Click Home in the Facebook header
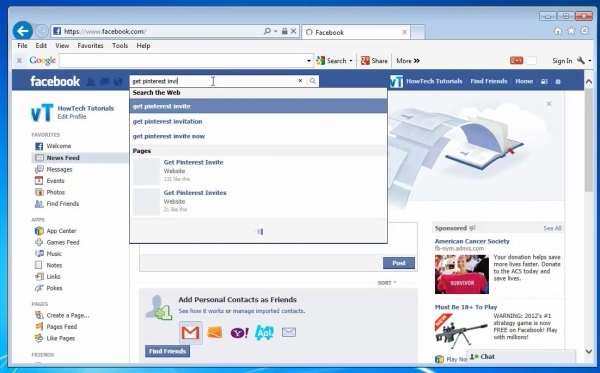Viewport: 600px width, 373px height. [x=524, y=81]
